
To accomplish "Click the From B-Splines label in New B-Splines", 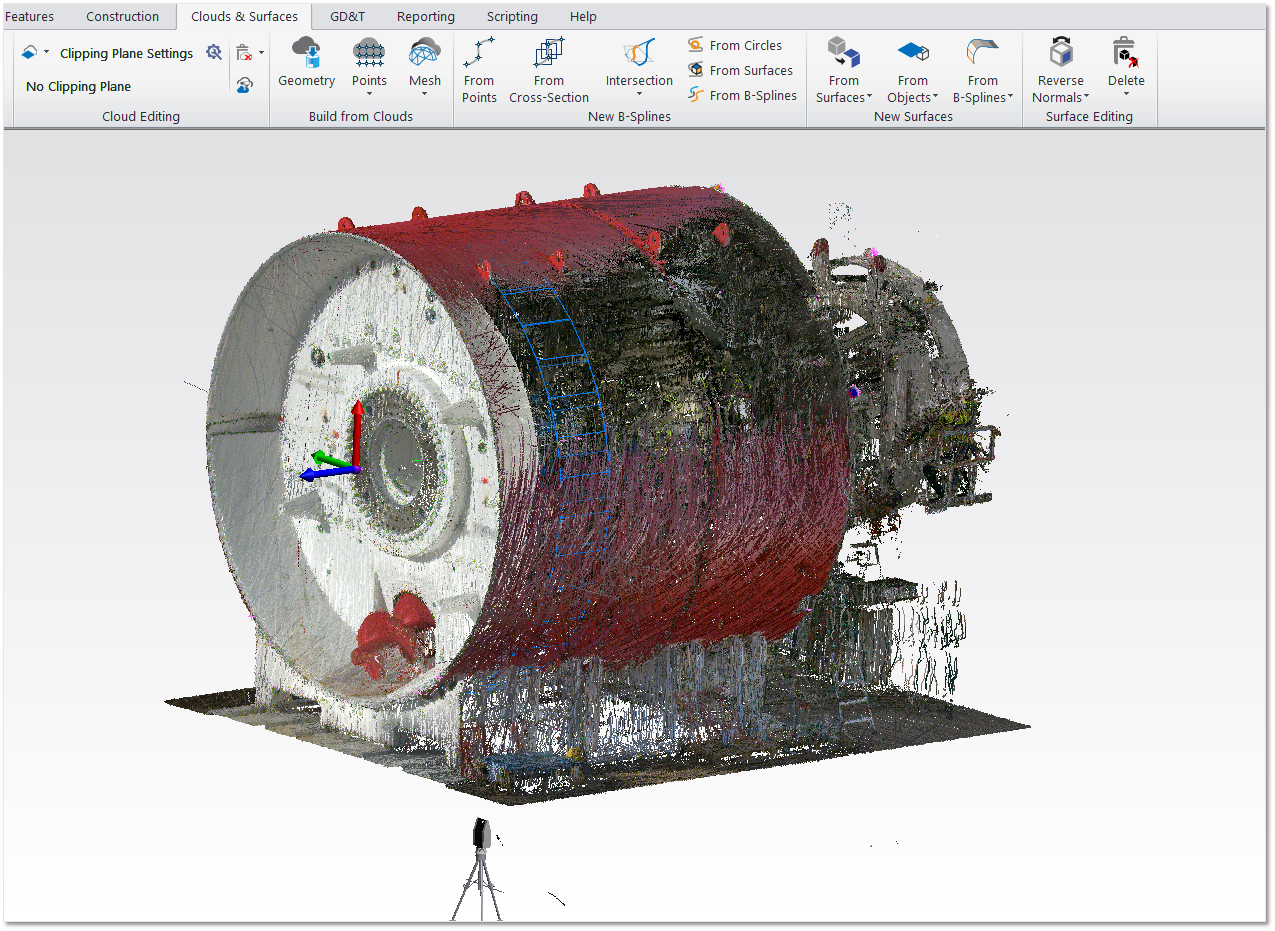I will (x=753, y=95).
